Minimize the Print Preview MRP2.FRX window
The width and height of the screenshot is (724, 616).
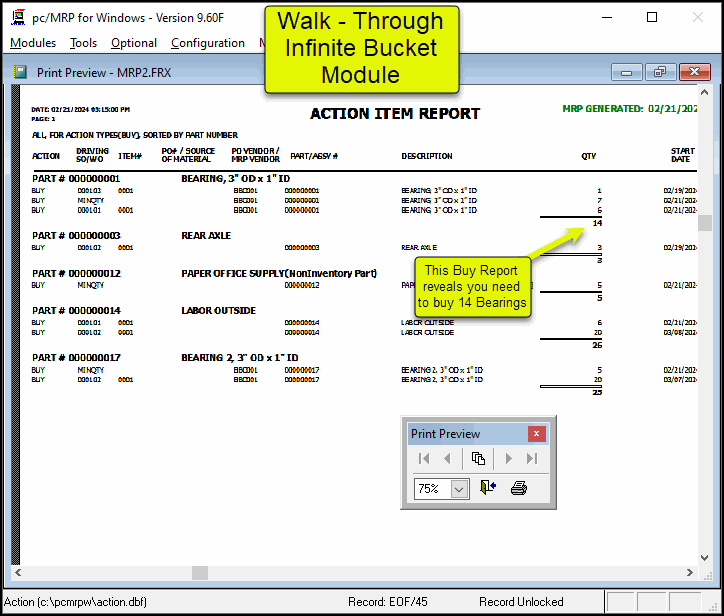627,72
